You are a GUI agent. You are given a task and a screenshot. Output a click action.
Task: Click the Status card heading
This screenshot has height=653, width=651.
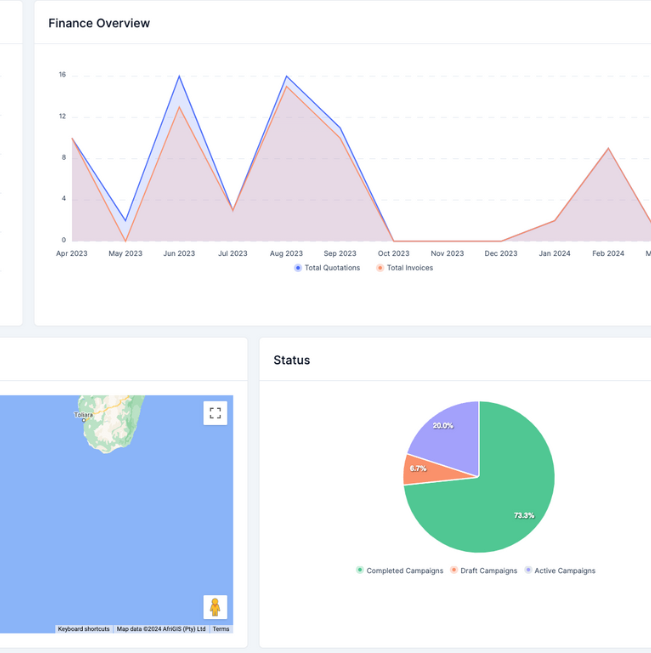pos(292,360)
